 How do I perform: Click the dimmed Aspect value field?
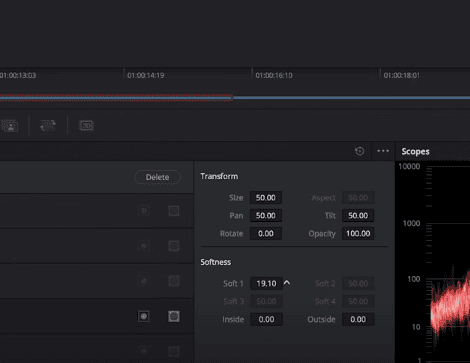coord(358,198)
